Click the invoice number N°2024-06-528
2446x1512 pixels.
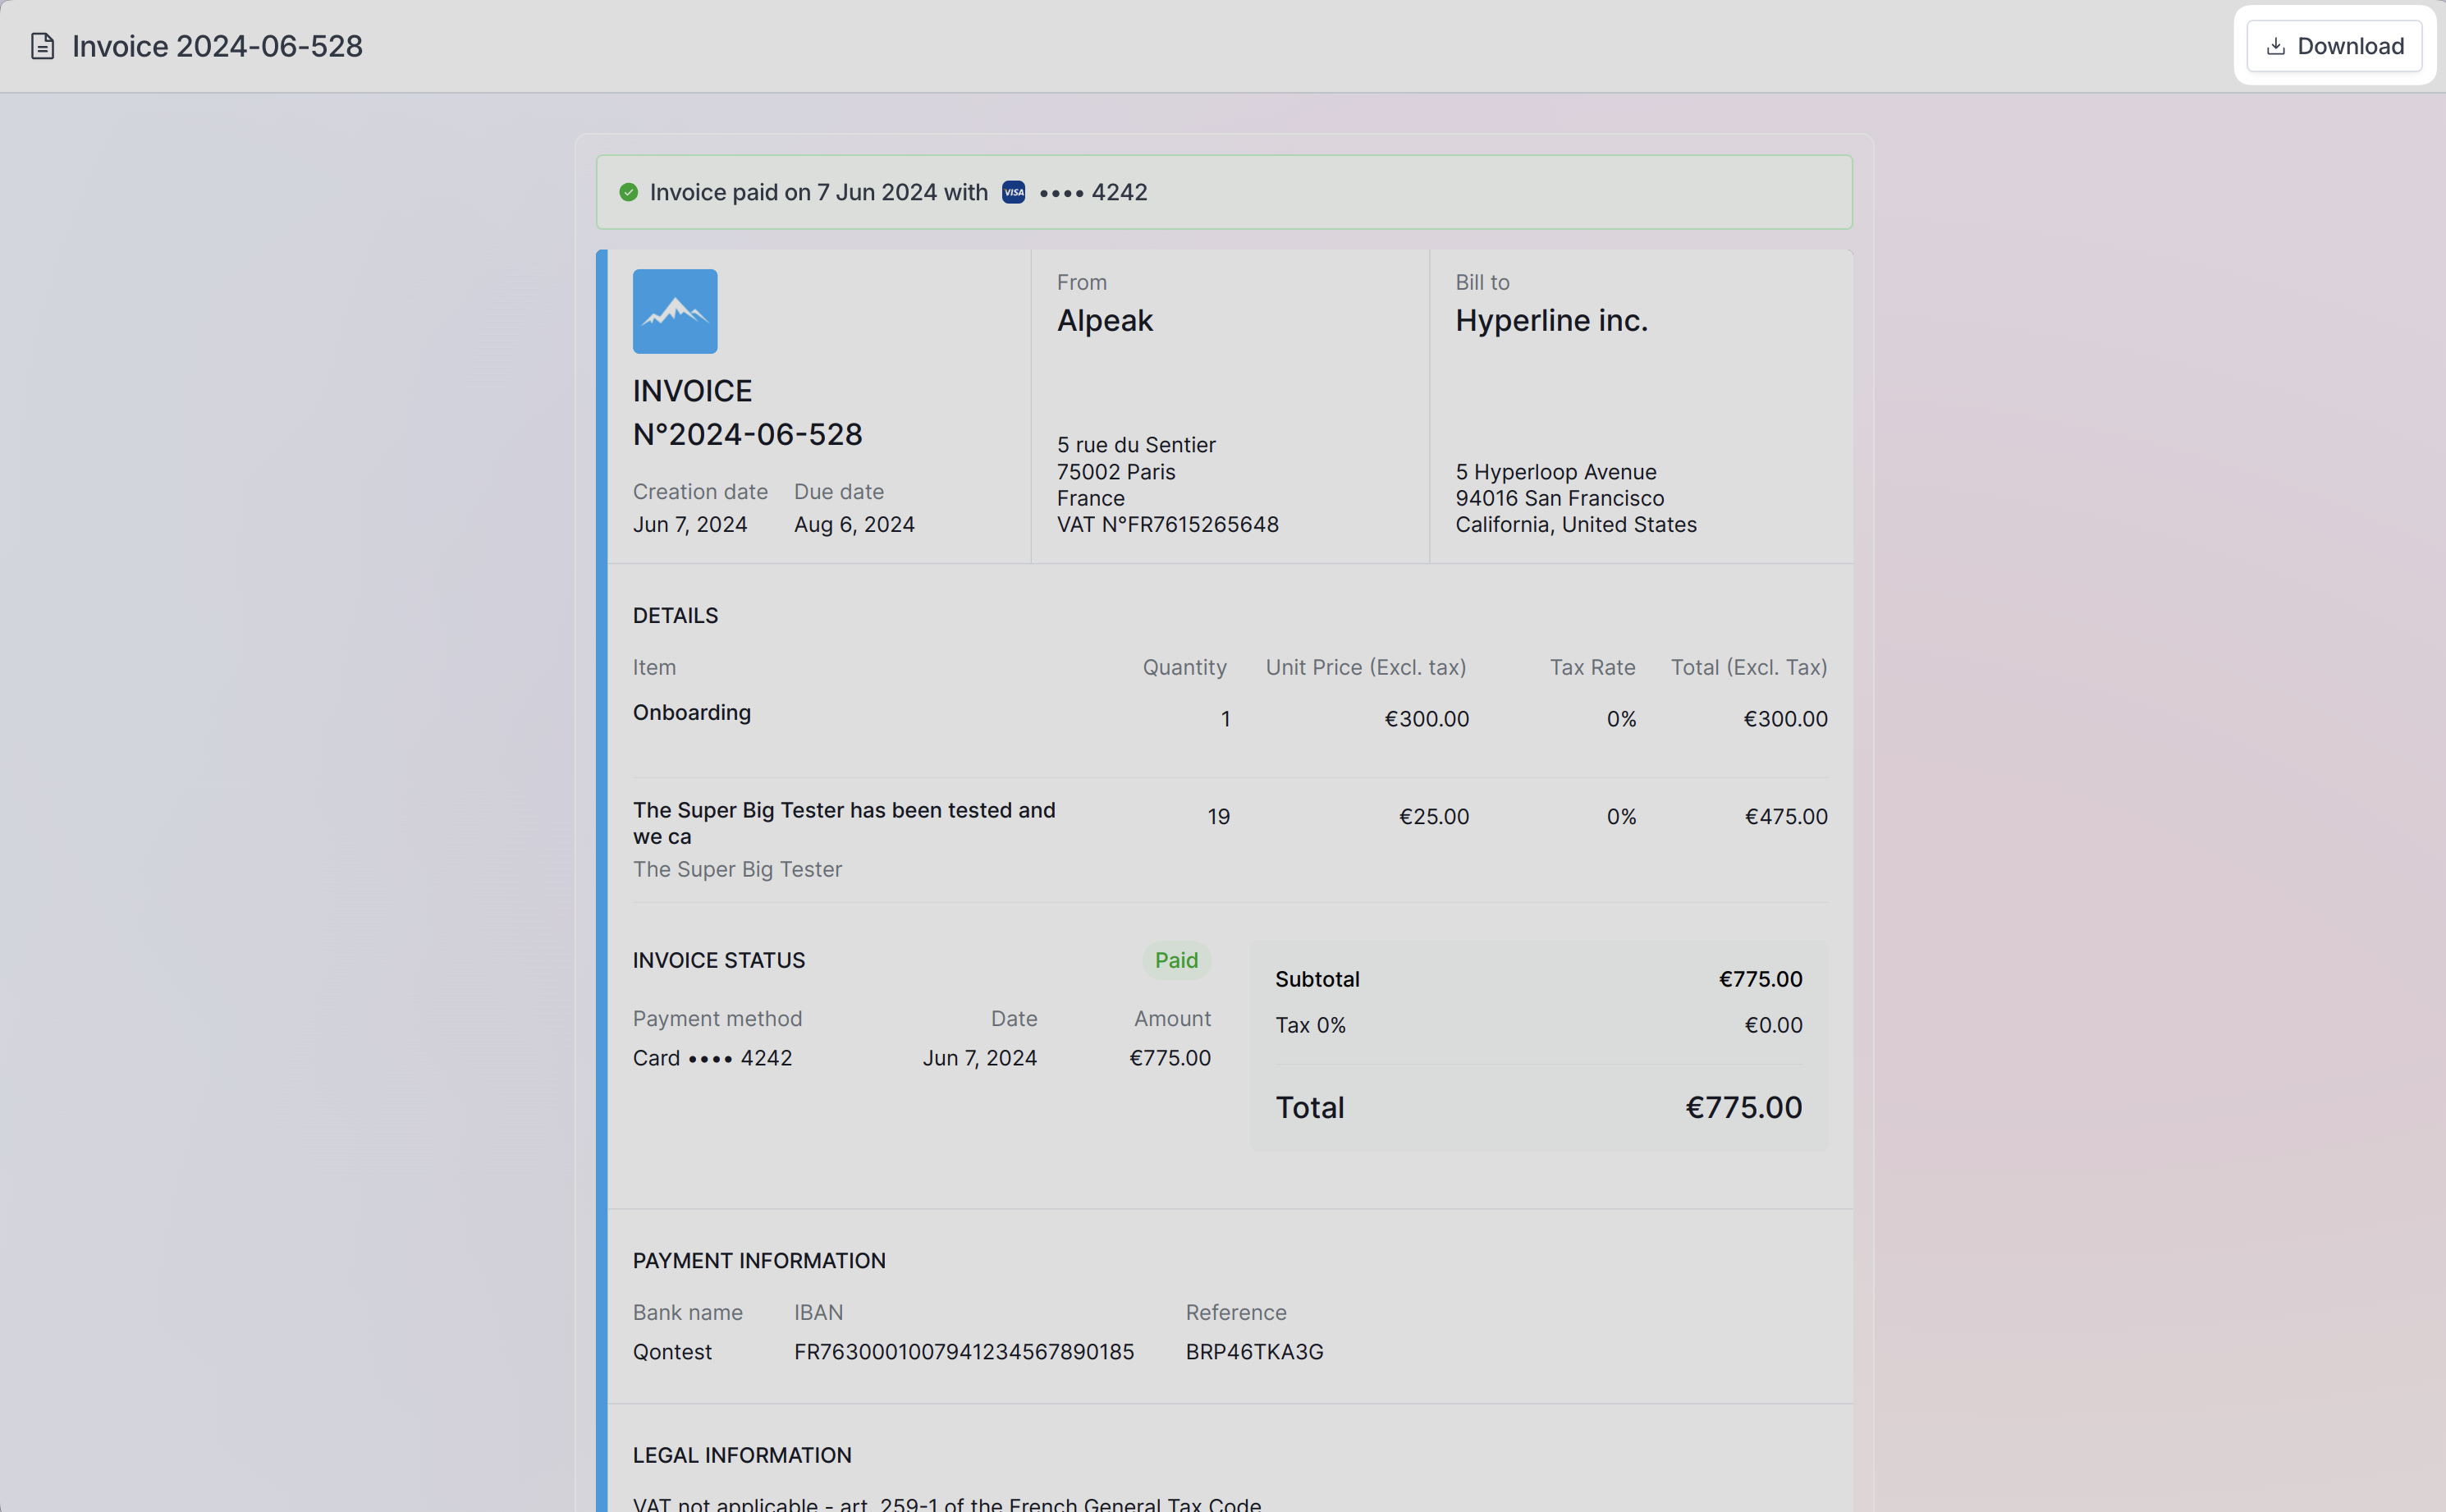747,434
